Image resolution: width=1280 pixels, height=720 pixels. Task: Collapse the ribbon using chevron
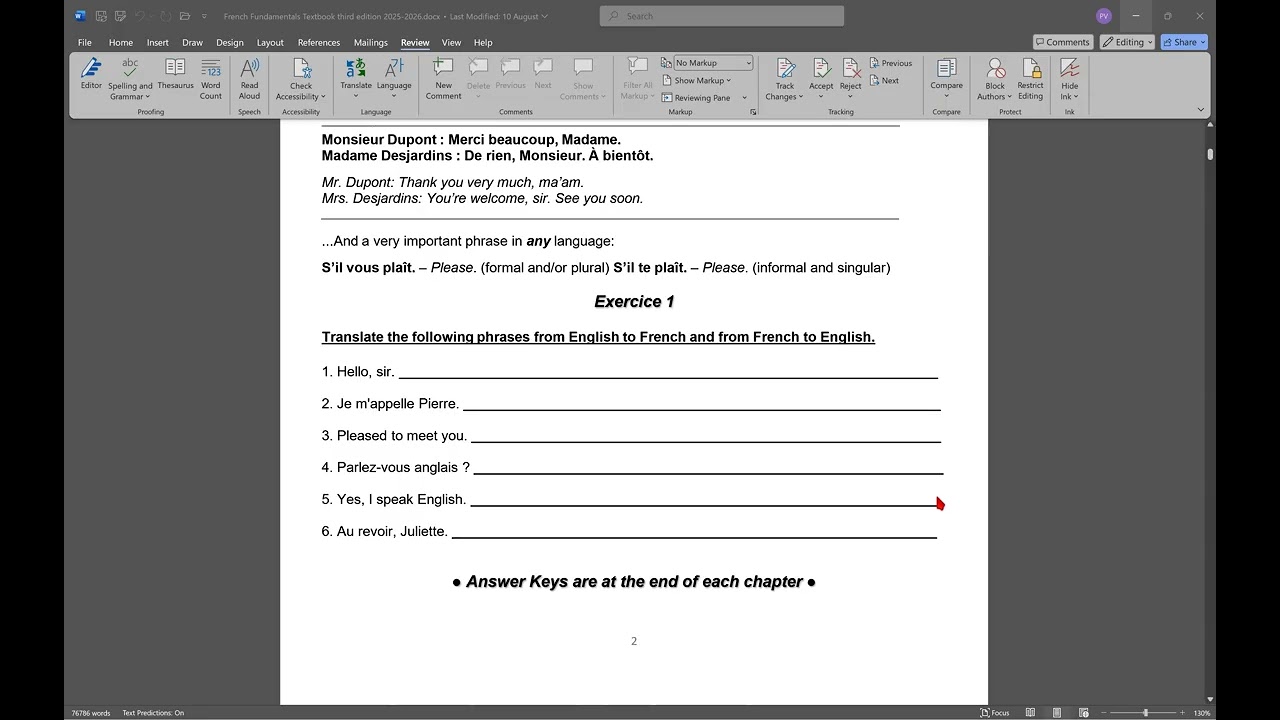pos(1200,109)
